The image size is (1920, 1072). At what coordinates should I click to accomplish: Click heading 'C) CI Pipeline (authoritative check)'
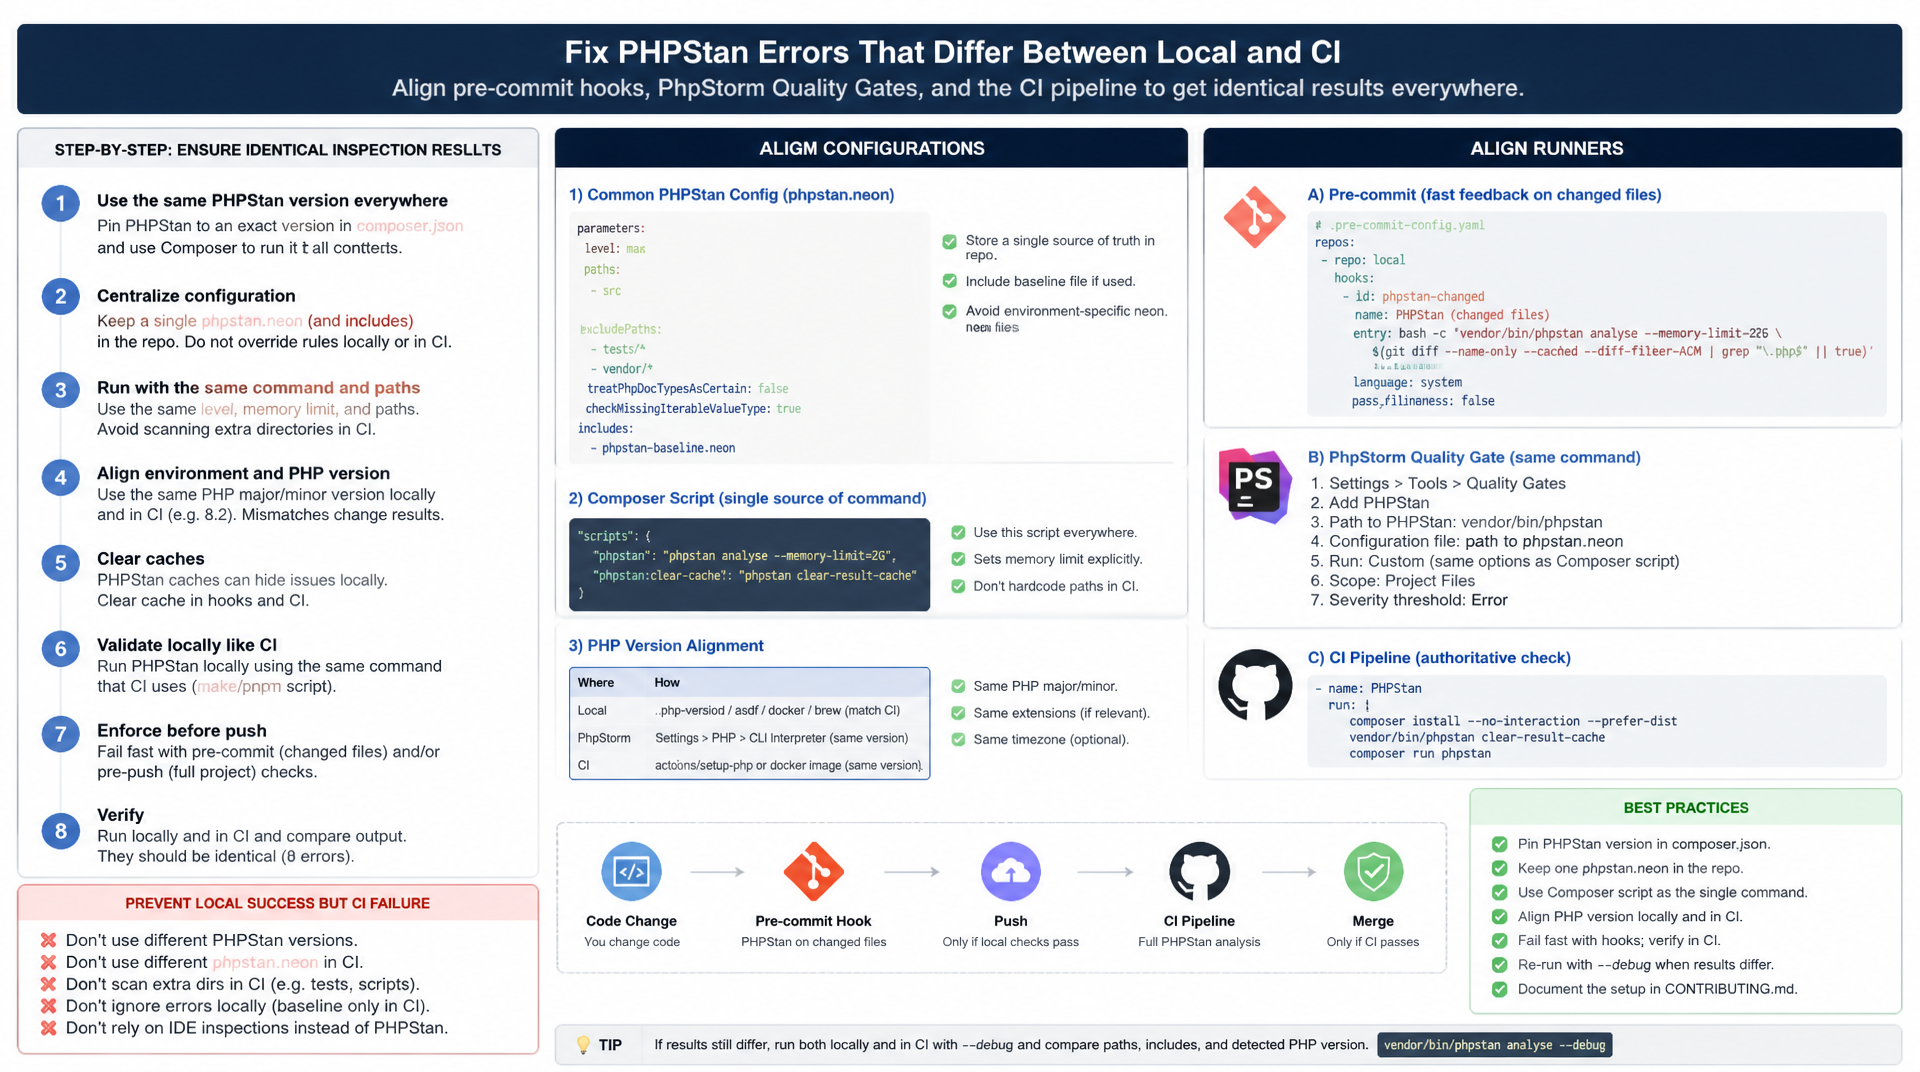click(x=1439, y=658)
